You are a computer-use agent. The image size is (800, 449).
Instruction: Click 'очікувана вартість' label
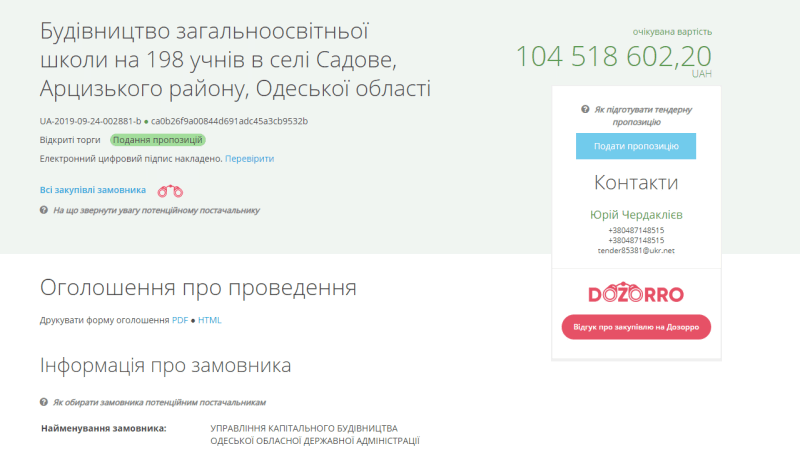click(x=672, y=32)
